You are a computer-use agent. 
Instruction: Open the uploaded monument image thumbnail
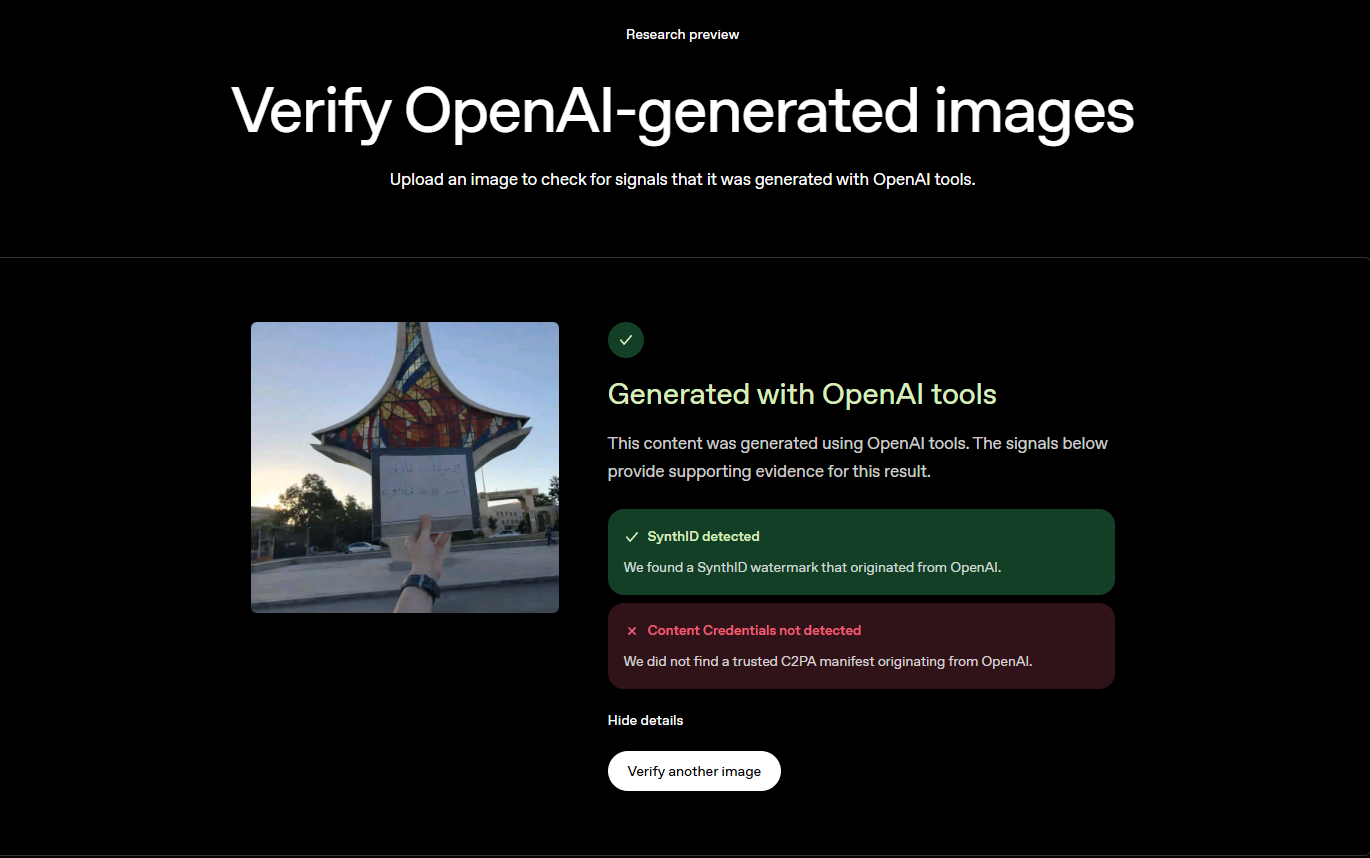coord(405,467)
